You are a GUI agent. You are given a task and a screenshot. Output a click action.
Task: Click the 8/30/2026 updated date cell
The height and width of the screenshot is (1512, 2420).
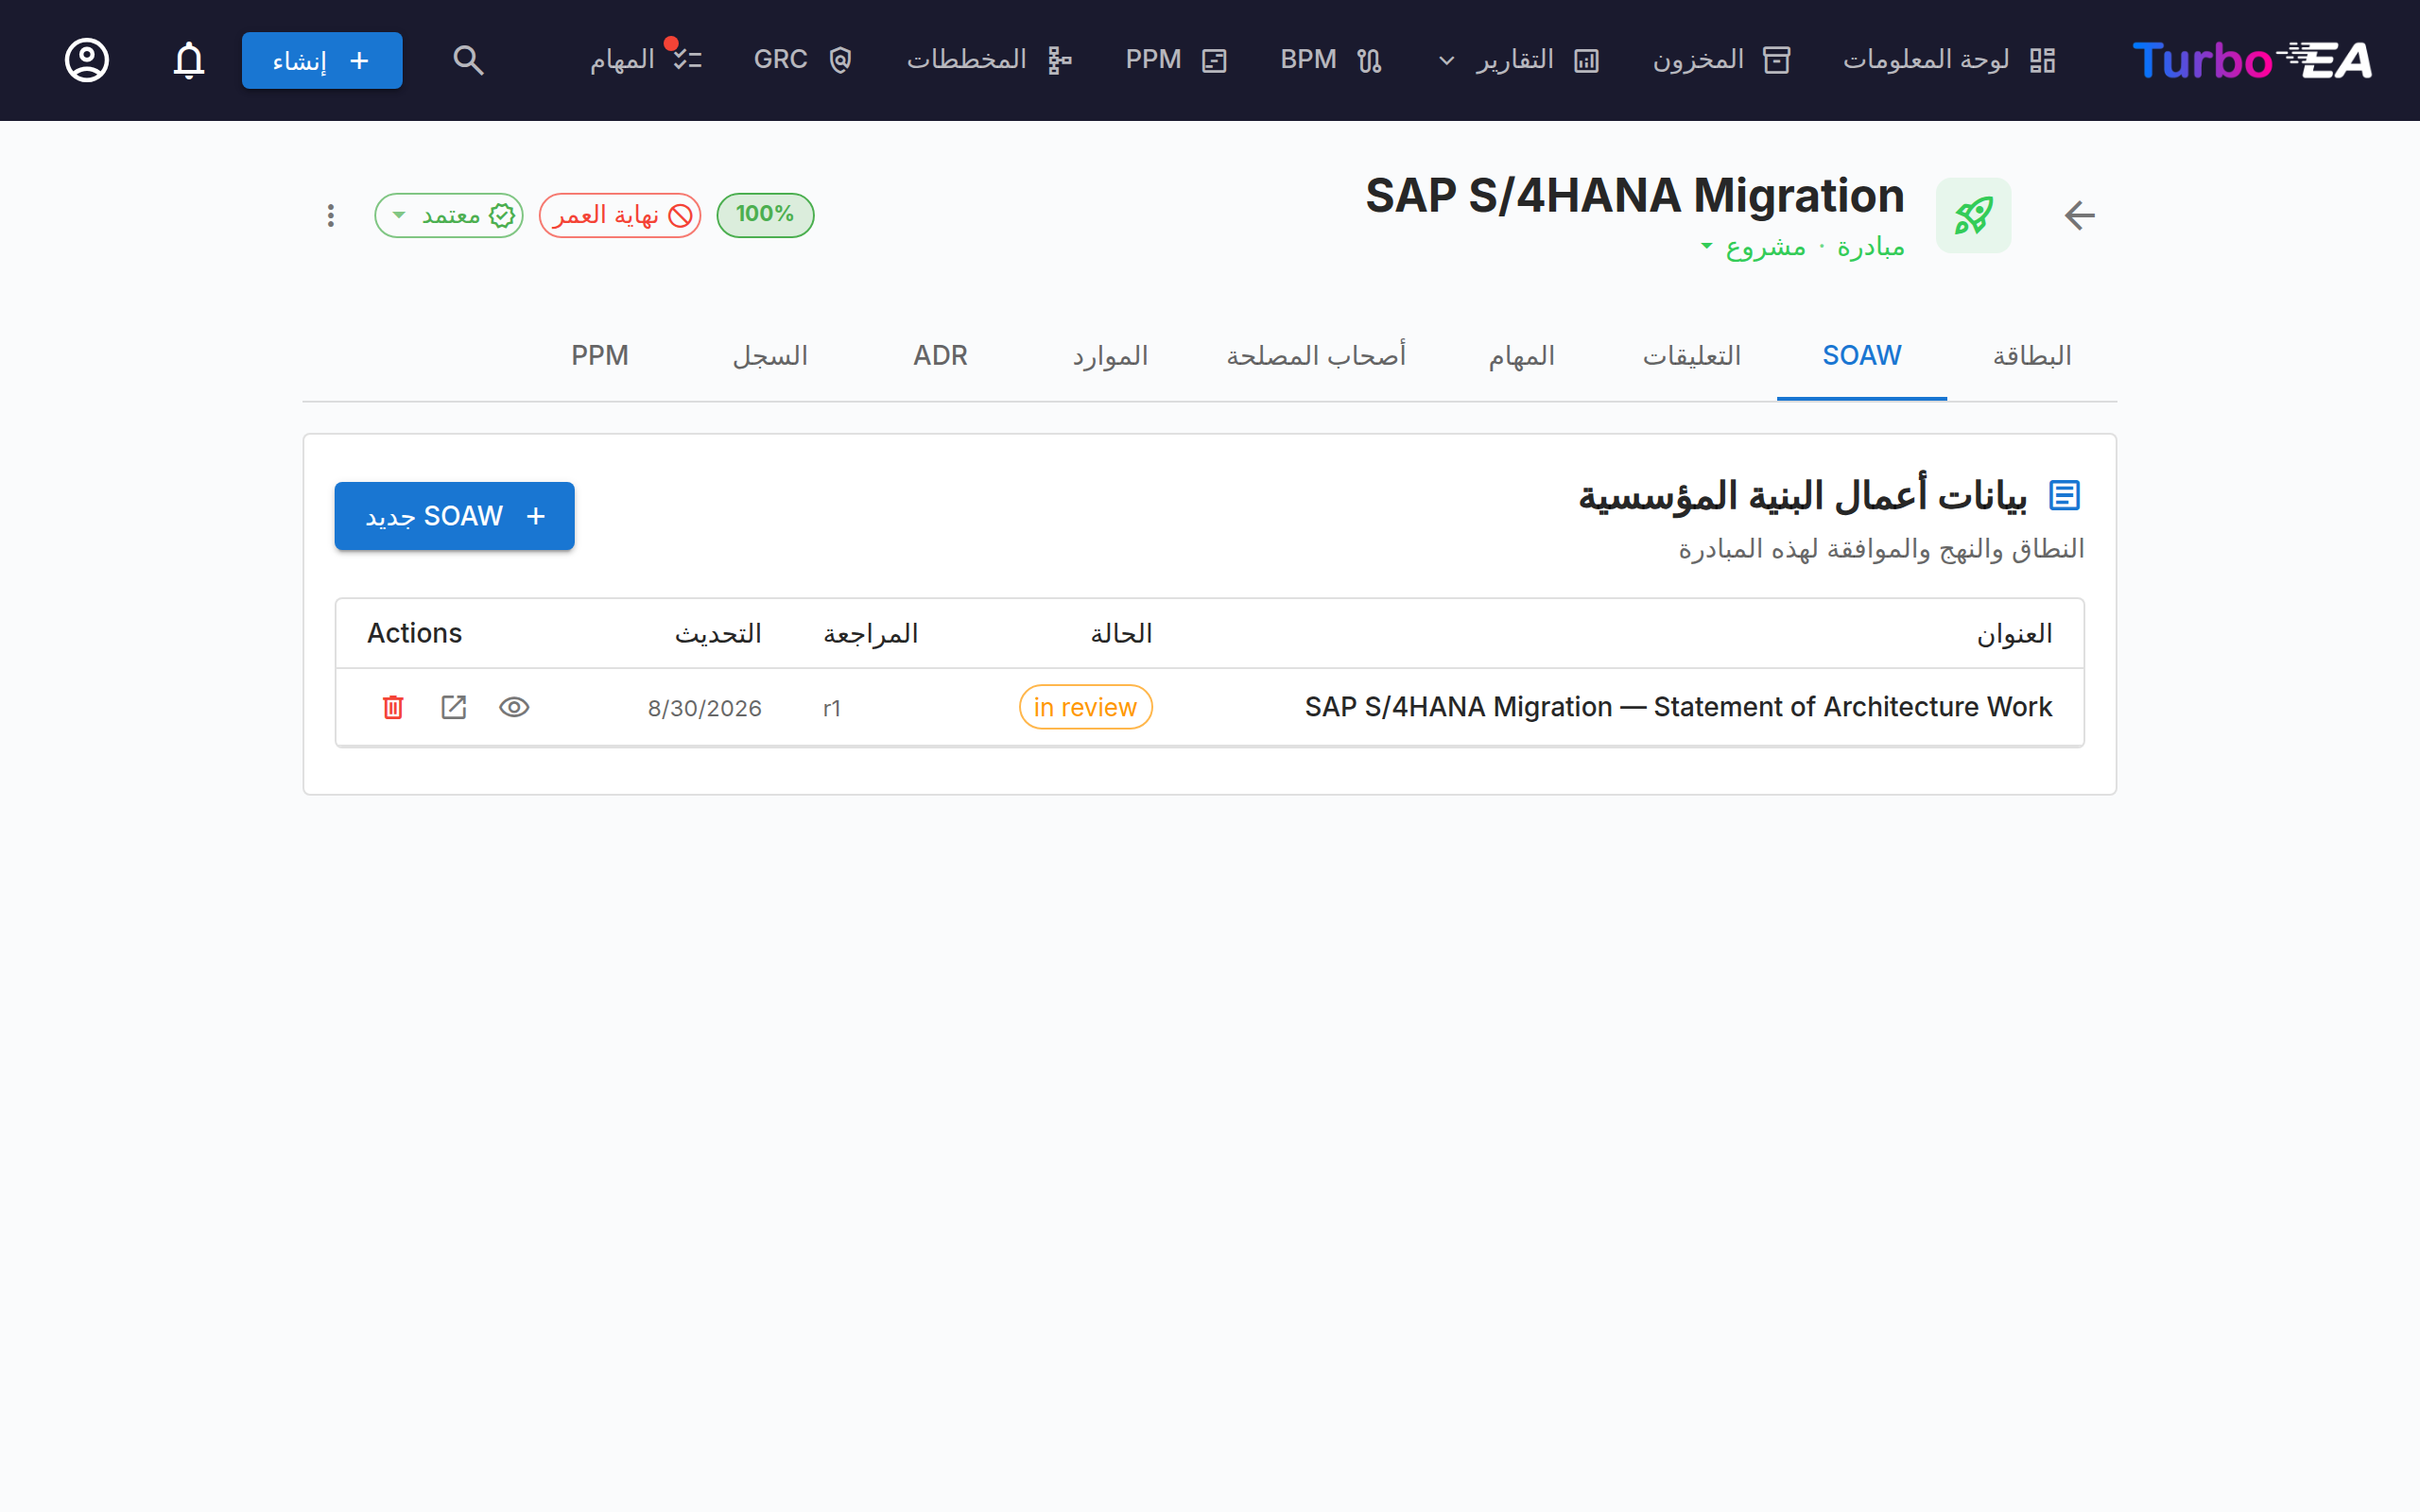pyautogui.click(x=704, y=709)
